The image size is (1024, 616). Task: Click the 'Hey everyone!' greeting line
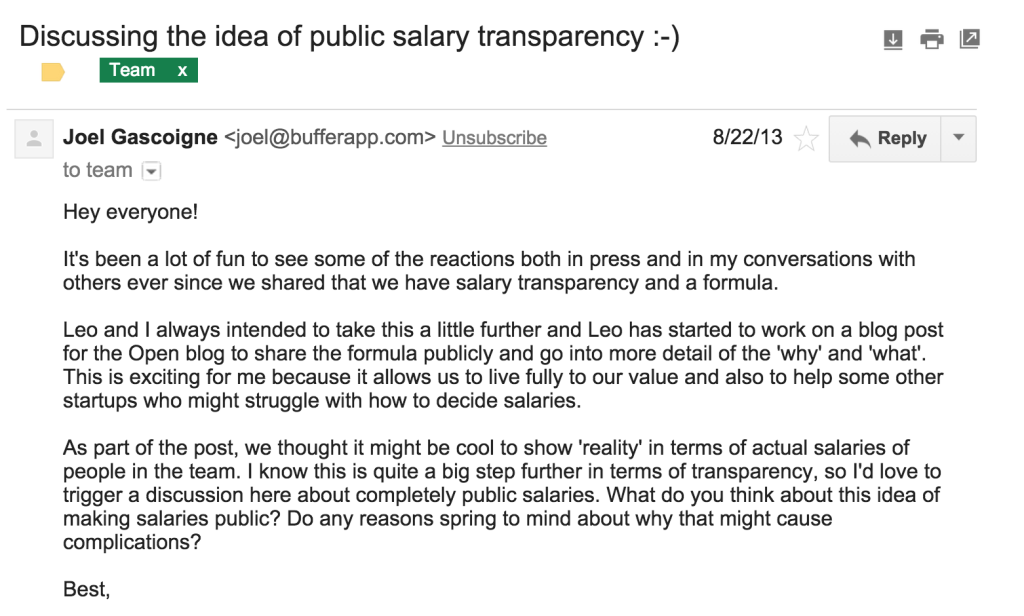[x=131, y=212]
